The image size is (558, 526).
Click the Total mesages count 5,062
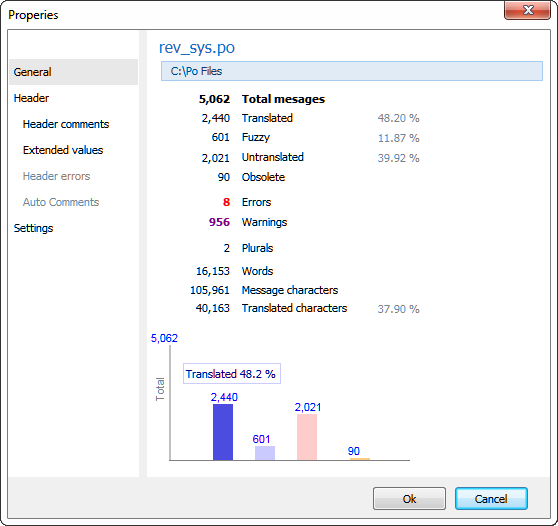[x=214, y=99]
